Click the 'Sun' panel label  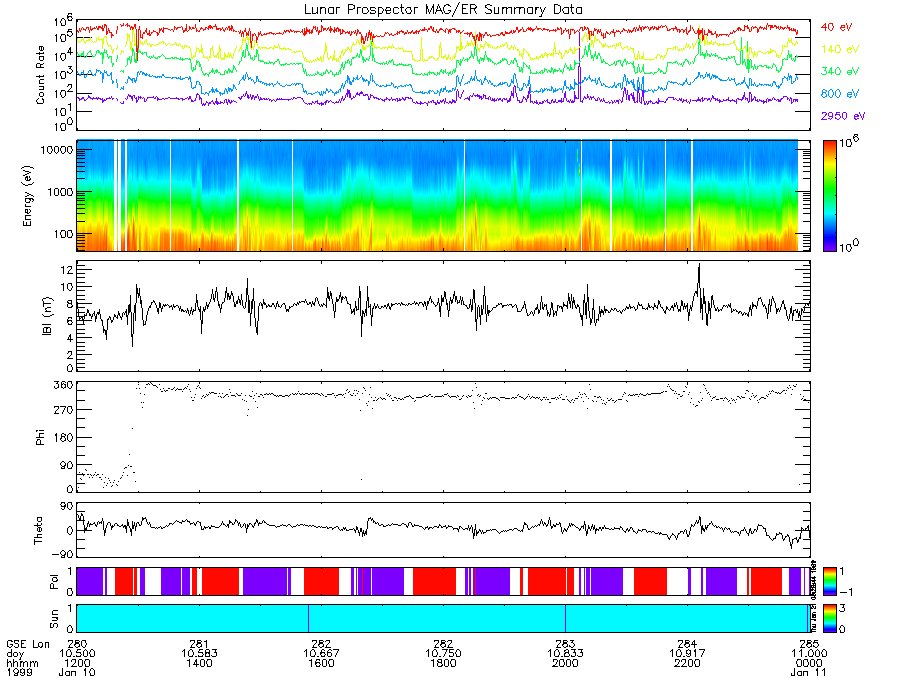click(54, 619)
